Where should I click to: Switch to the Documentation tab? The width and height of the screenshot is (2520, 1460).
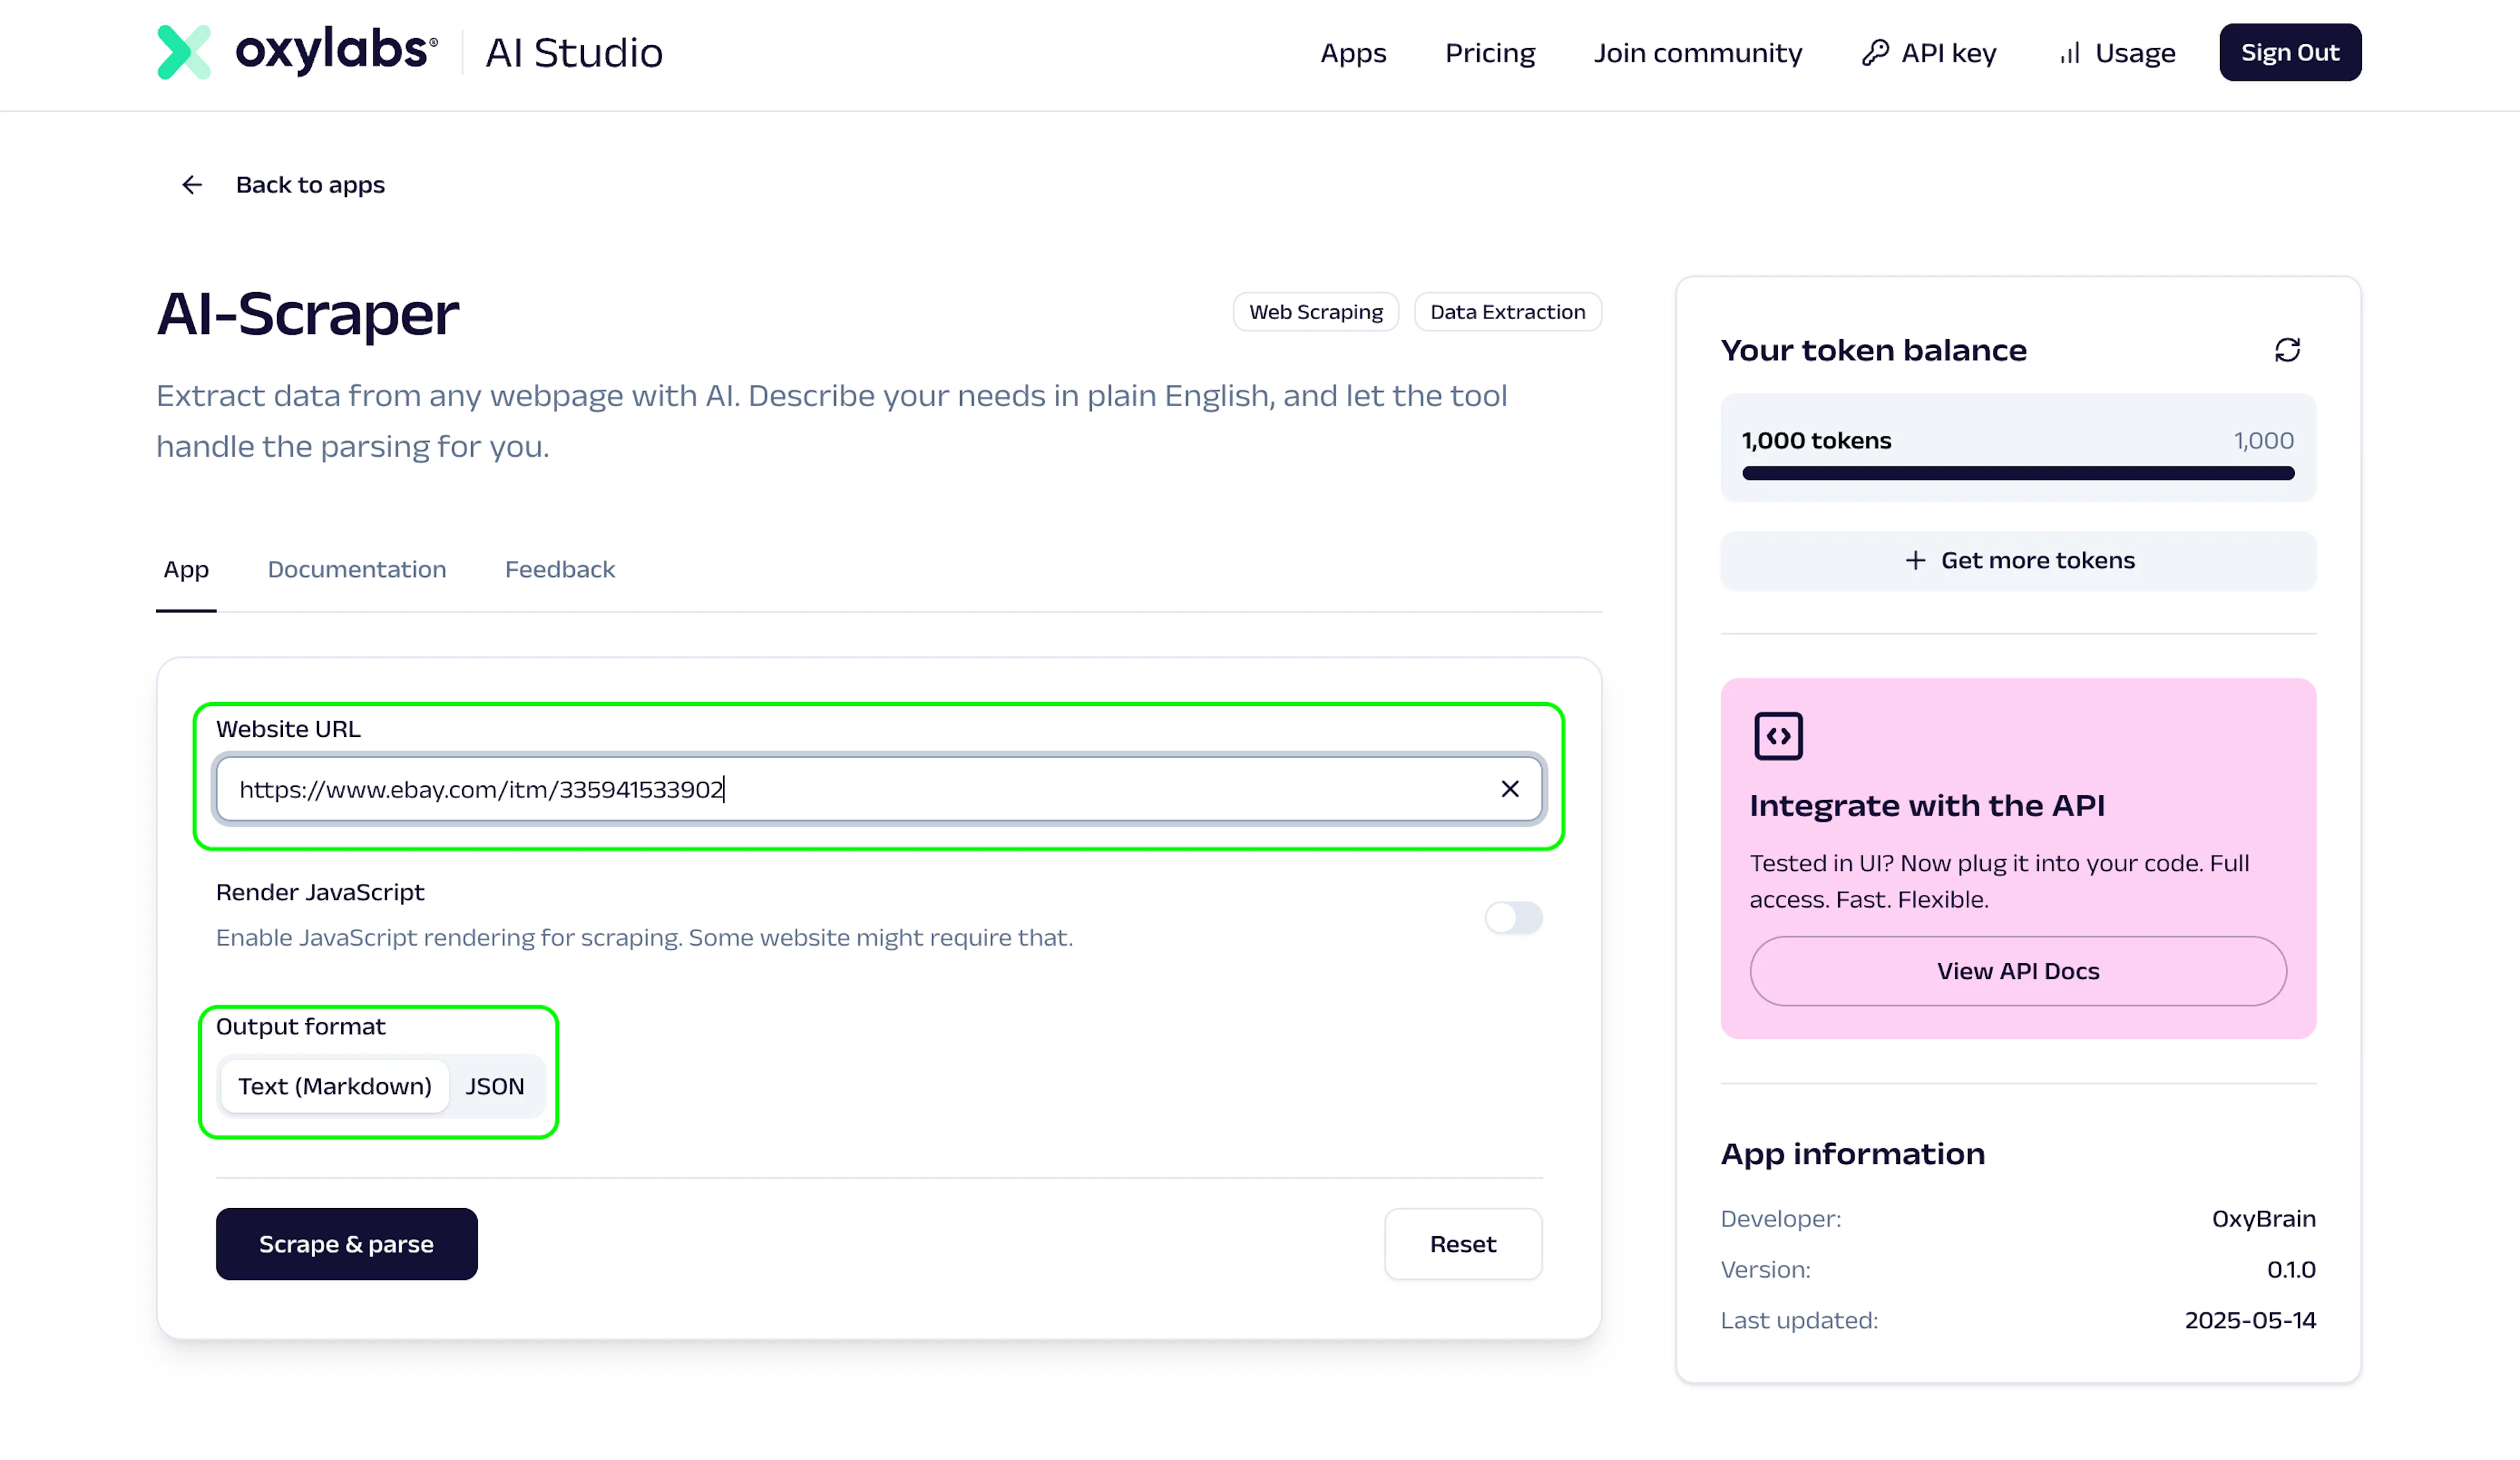click(x=357, y=569)
